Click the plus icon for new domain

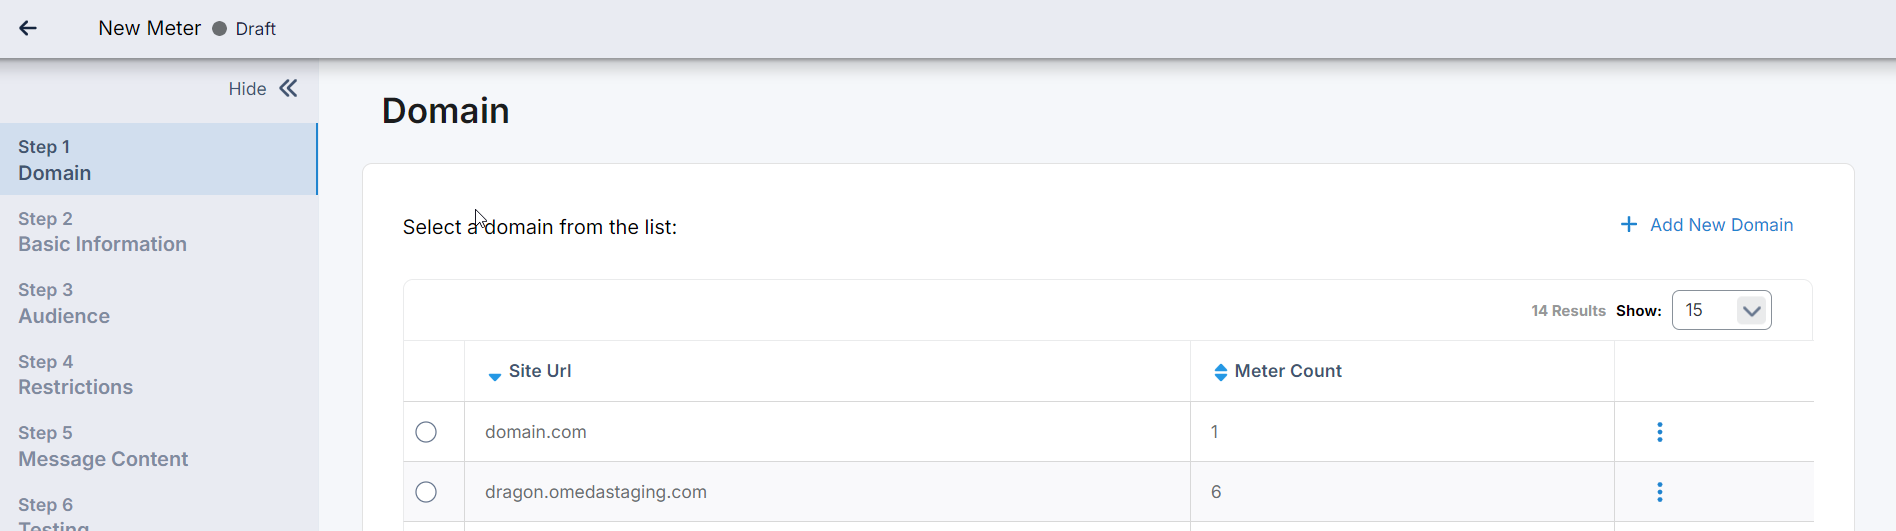tap(1629, 225)
